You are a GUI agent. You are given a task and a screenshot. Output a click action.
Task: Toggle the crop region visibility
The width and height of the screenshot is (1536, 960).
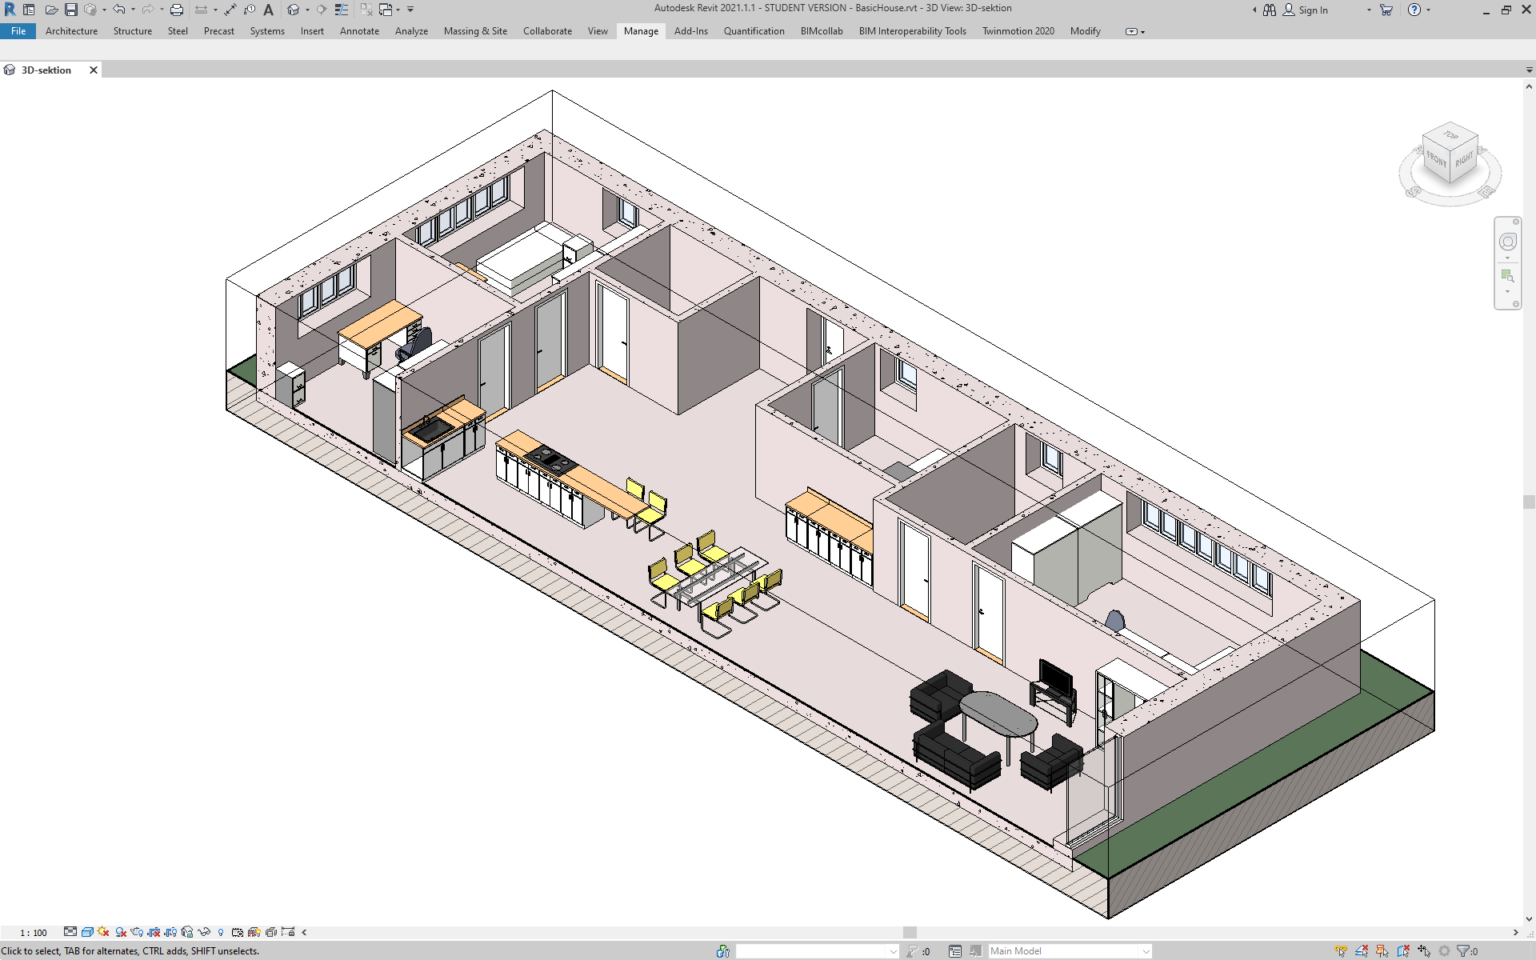173,933
